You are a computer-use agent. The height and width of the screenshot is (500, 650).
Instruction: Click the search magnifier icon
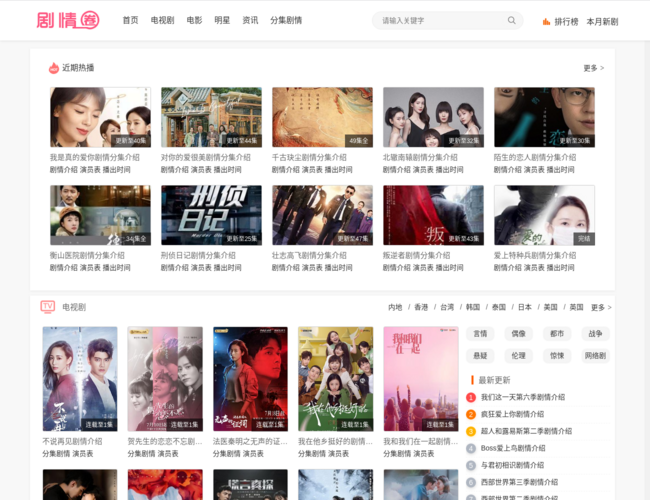click(512, 20)
